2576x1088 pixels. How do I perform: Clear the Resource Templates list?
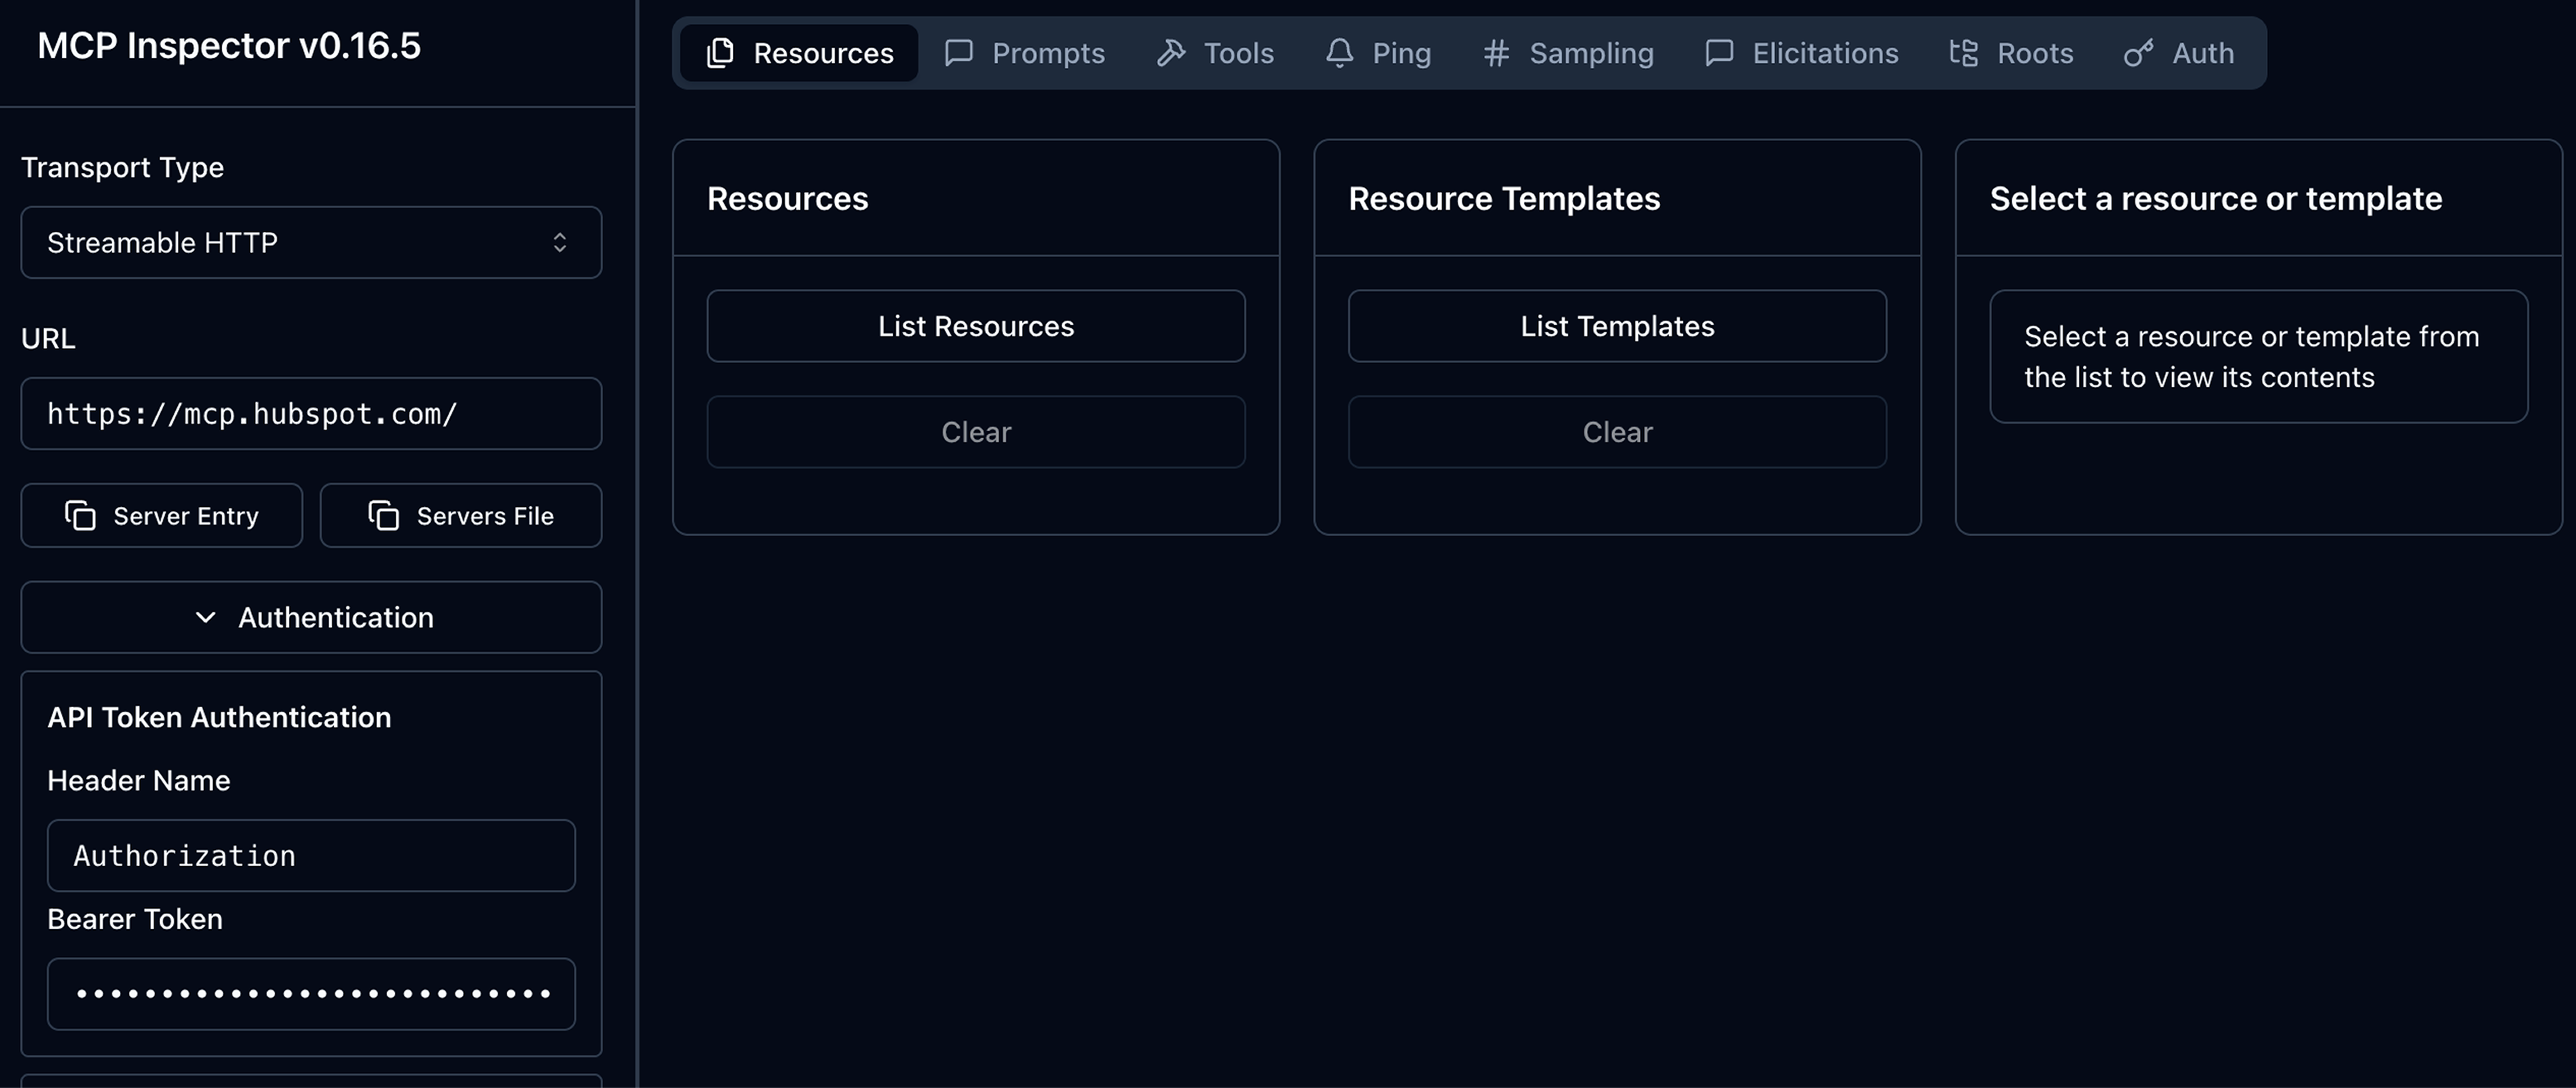pyautogui.click(x=1617, y=432)
